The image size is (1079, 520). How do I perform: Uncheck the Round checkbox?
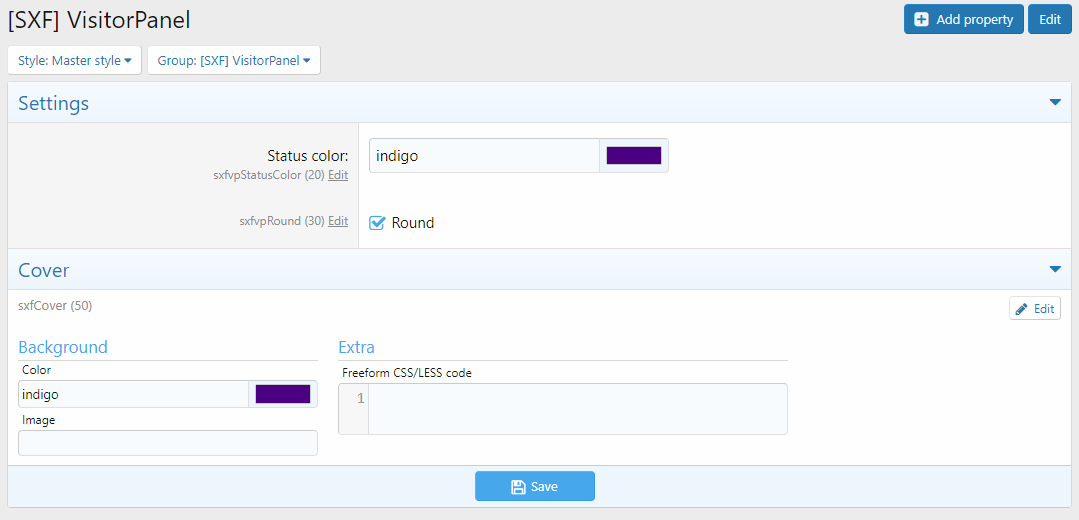click(x=377, y=223)
